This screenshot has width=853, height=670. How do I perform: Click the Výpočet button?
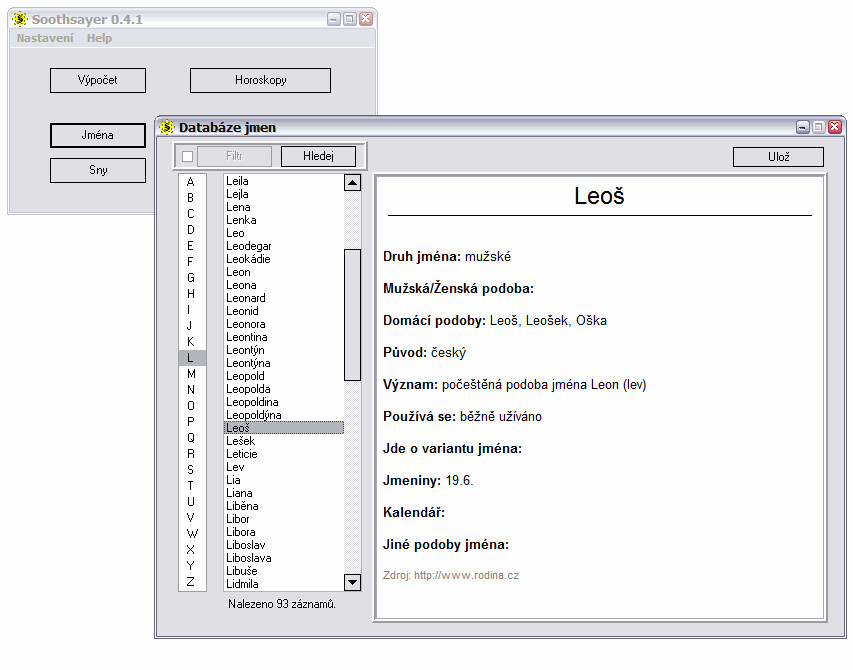click(98, 80)
